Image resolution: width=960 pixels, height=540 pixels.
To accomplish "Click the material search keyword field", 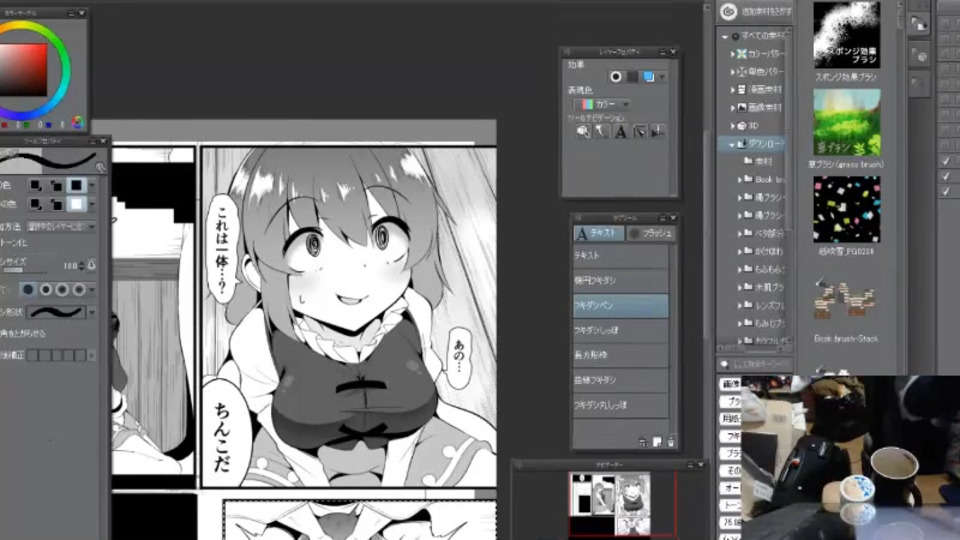I will [759, 364].
